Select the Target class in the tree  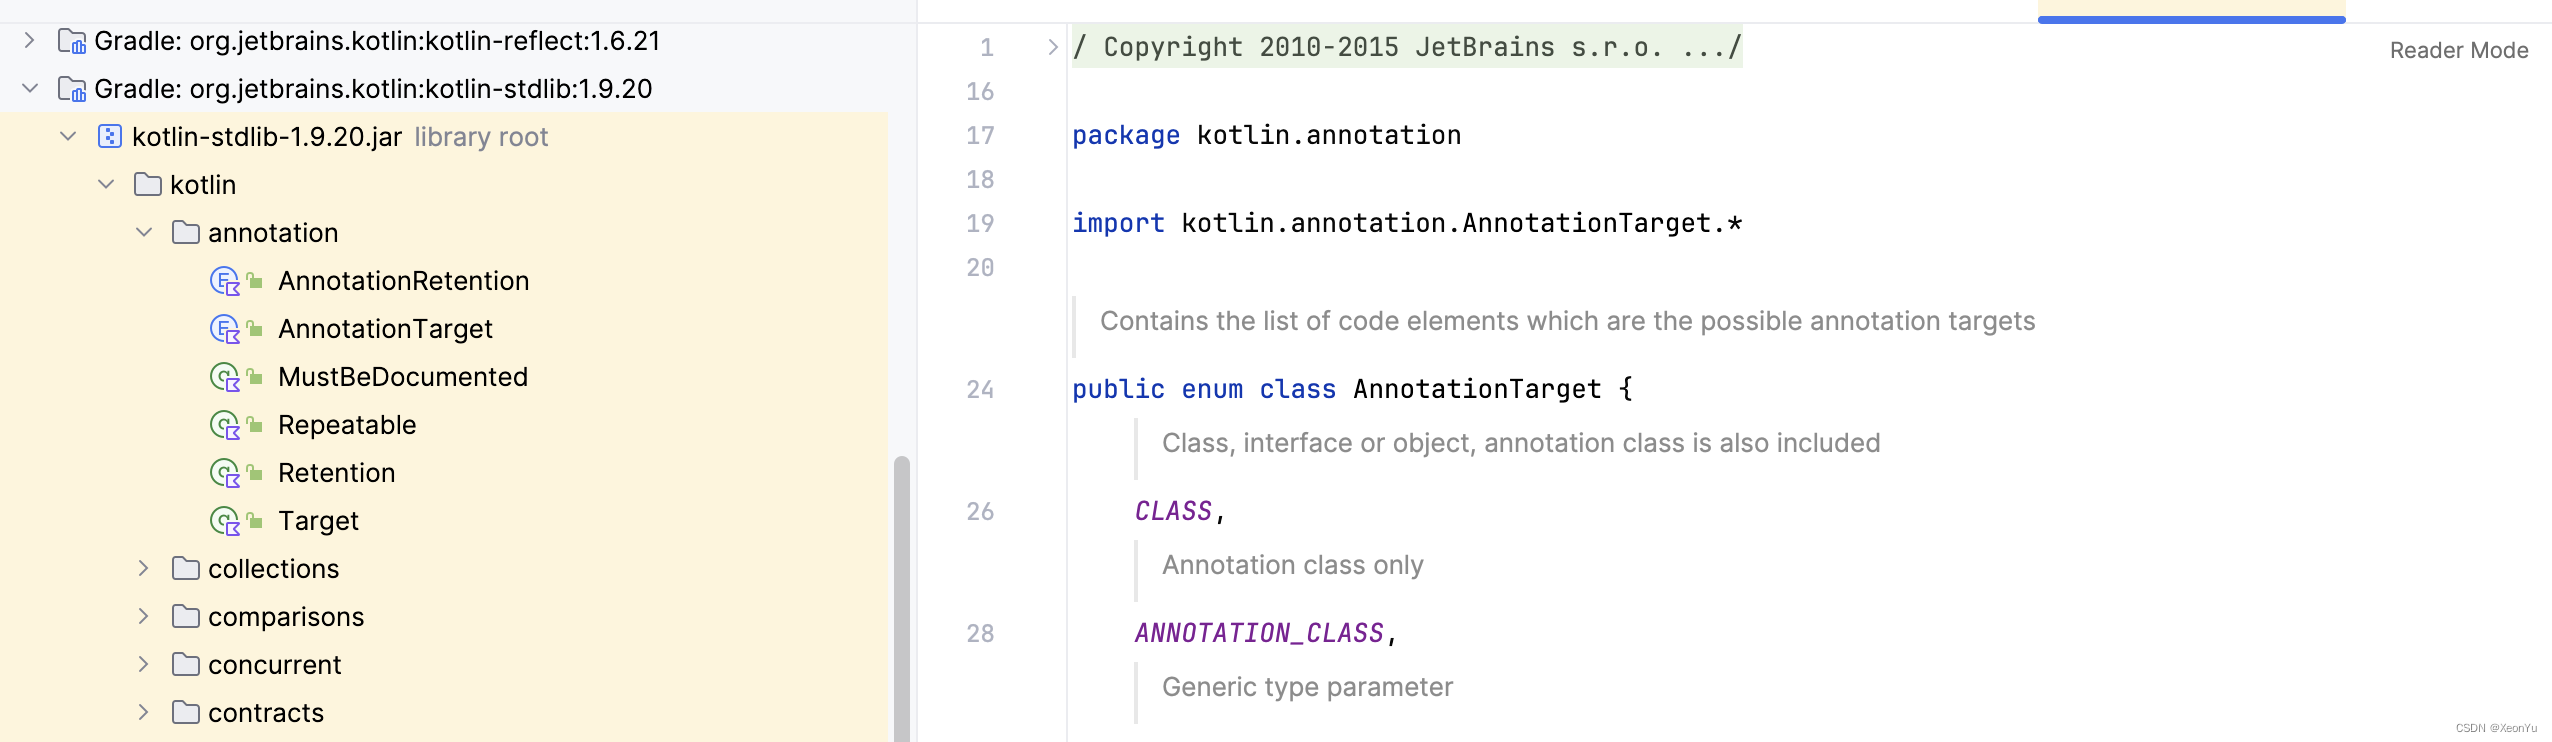click(x=318, y=521)
